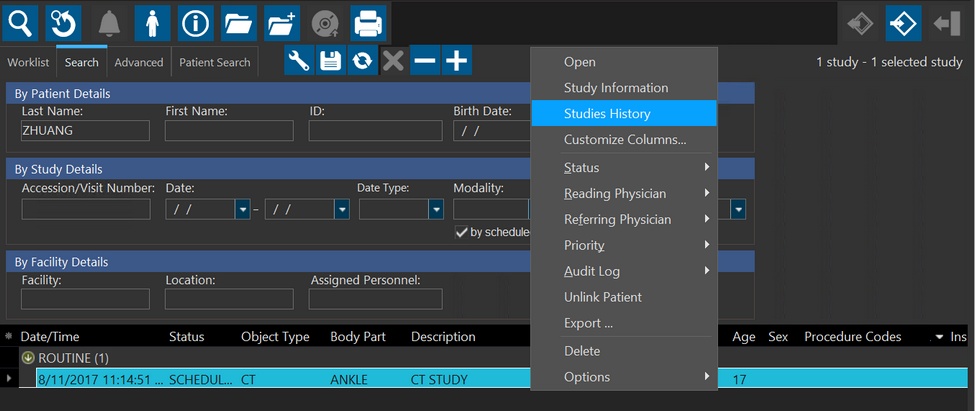Collapse the ROUTINE (1) group

tap(28, 358)
